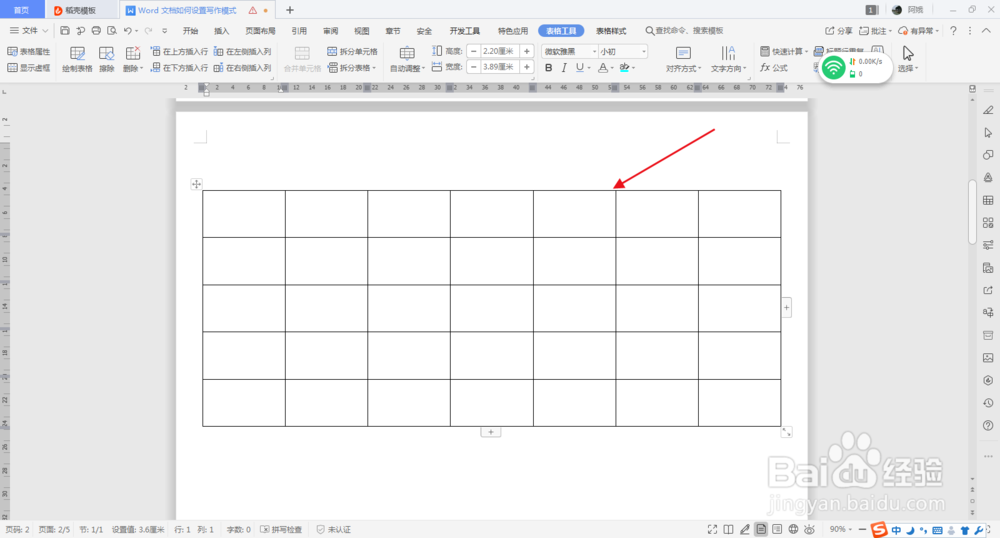Image resolution: width=1000 pixels, height=538 pixels.
Task: Open a new tab with plus button
Action: (290, 10)
